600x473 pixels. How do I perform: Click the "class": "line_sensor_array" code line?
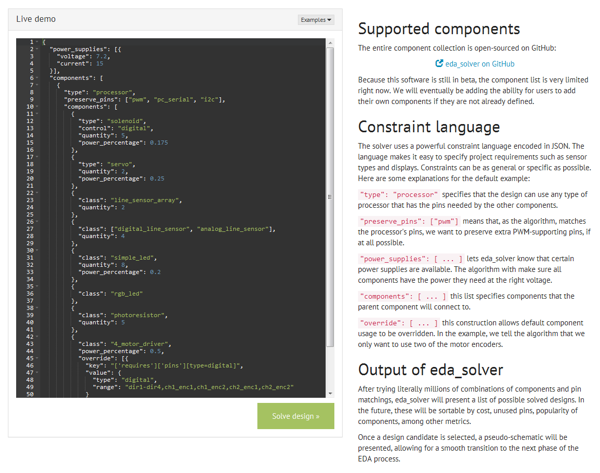[x=130, y=200]
